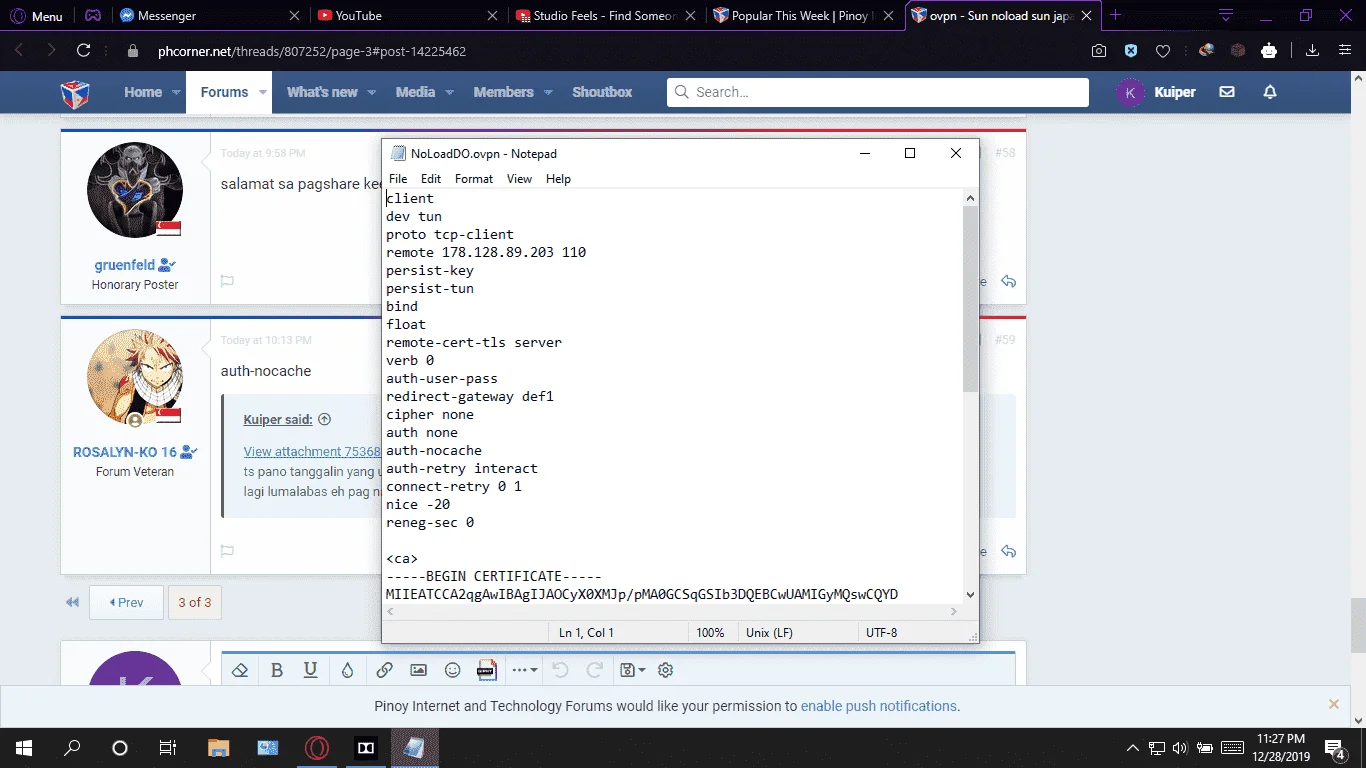Open the text color droplet tool
1366x768 pixels.
tap(347, 670)
